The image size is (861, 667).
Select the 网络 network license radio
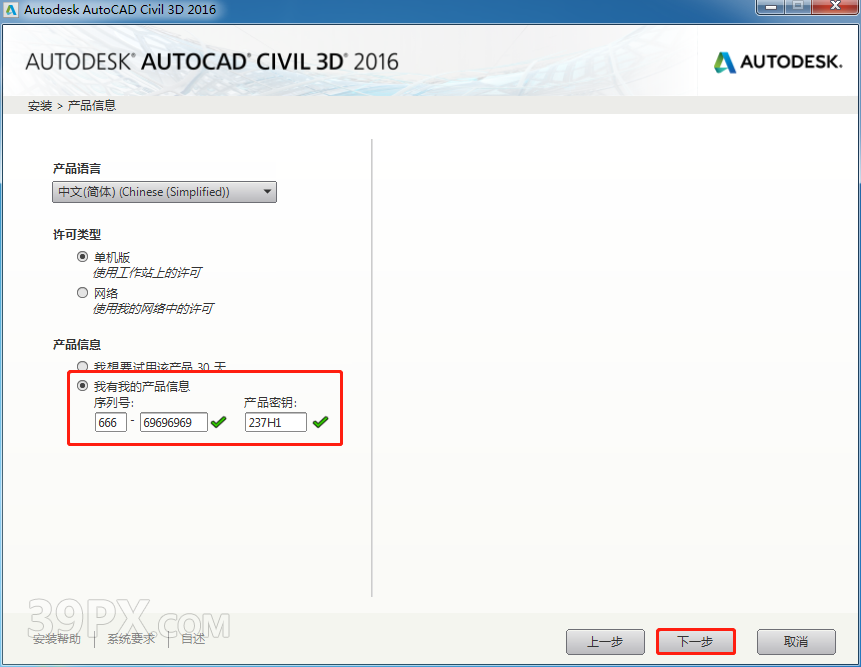82,293
